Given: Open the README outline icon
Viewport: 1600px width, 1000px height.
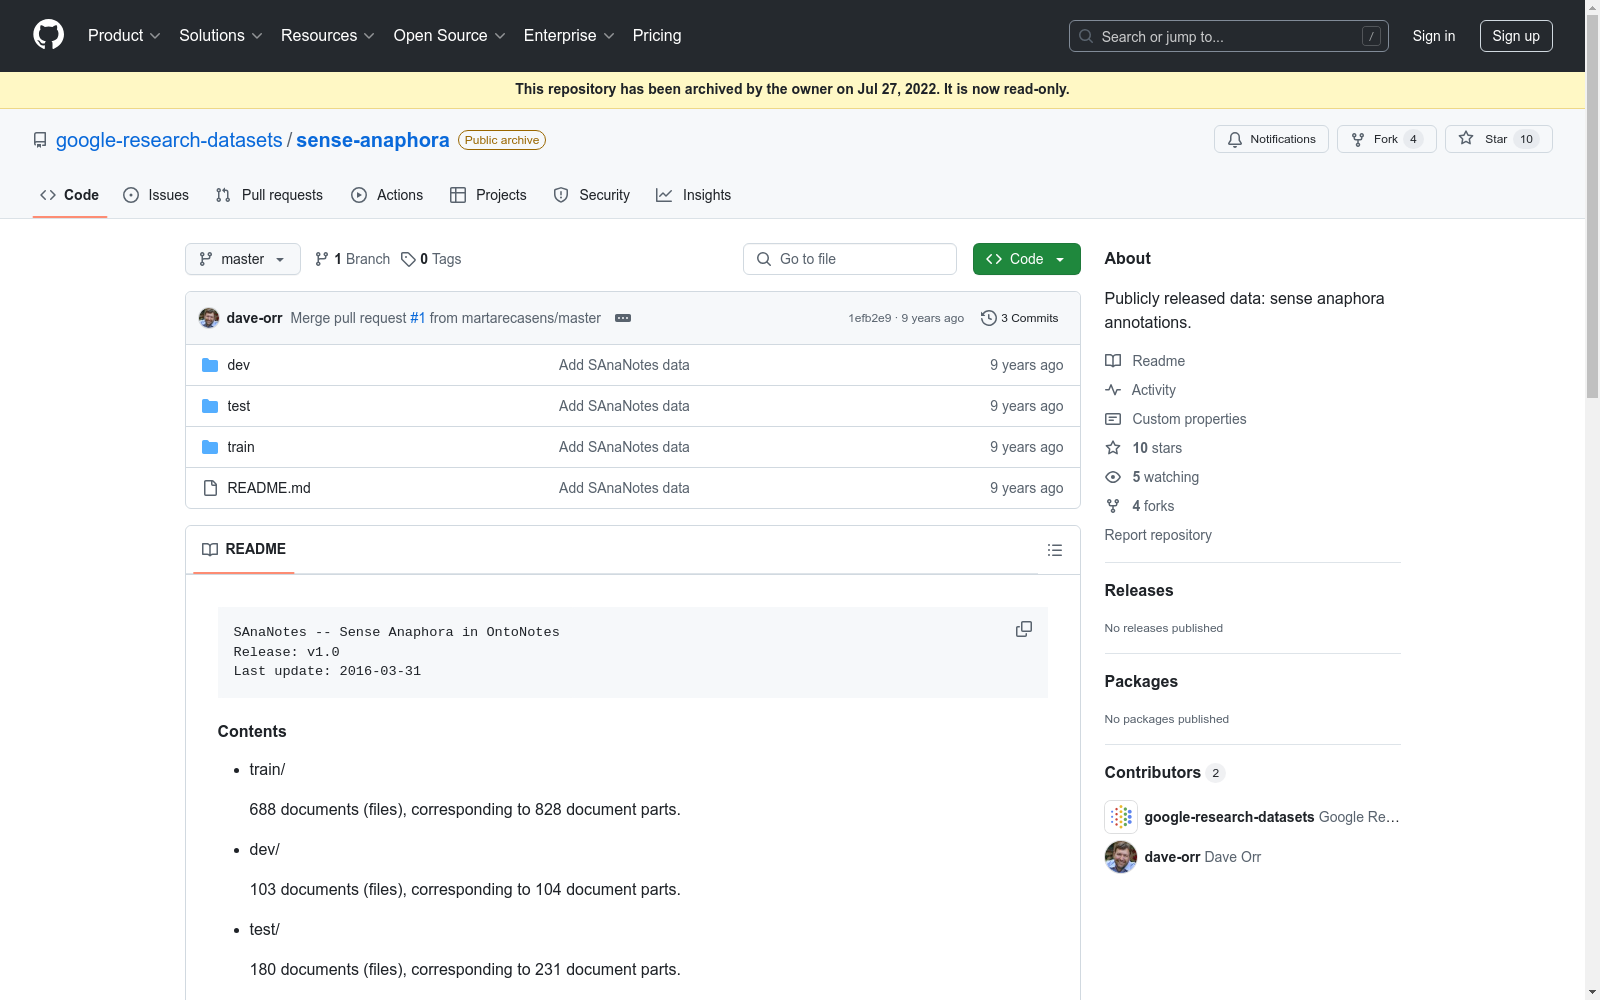Looking at the screenshot, I should point(1055,550).
